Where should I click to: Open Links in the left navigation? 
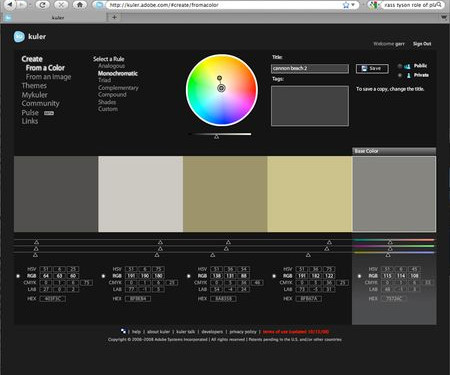pyautogui.click(x=30, y=121)
